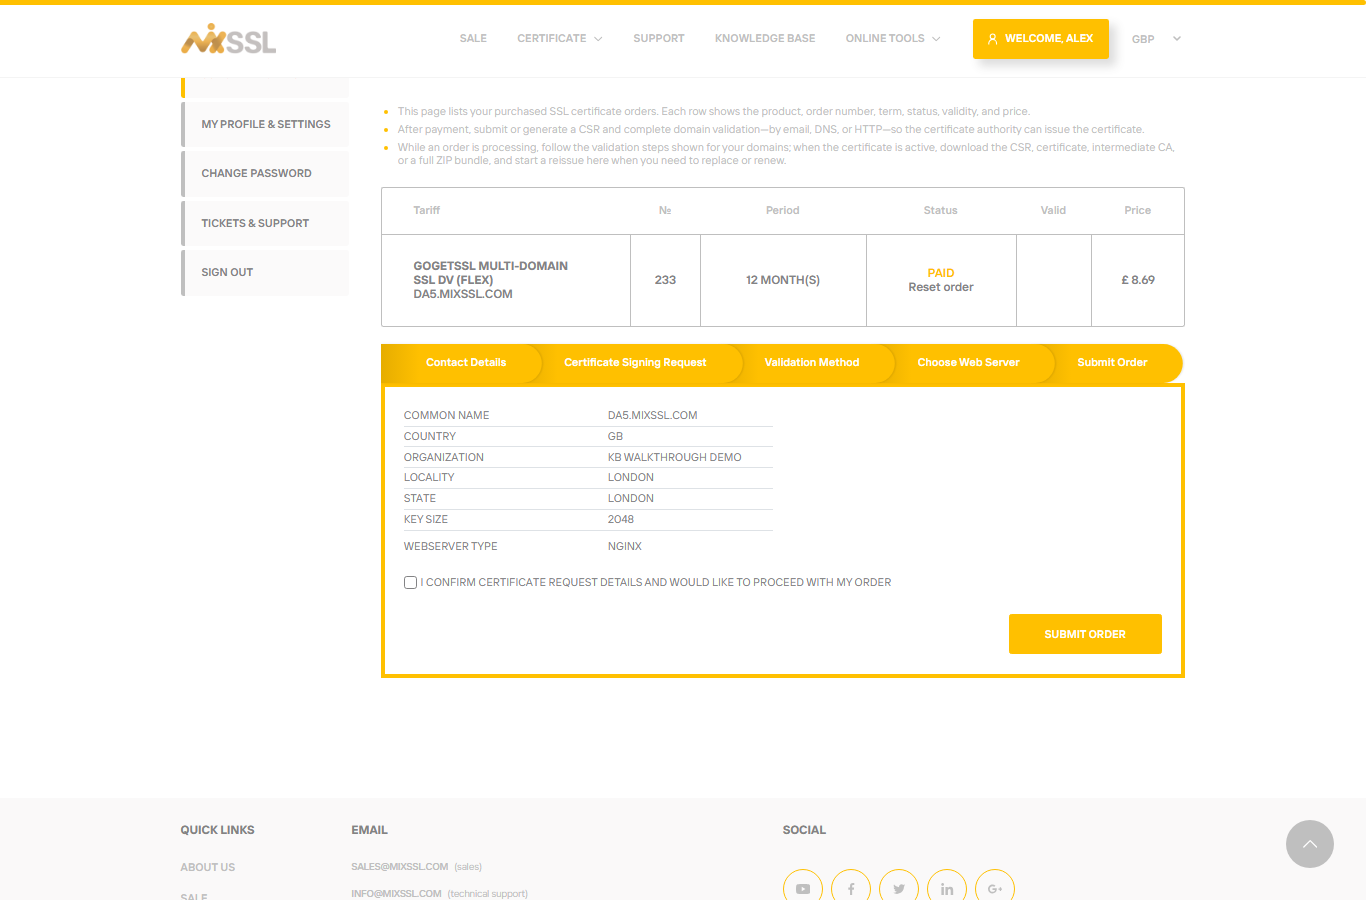Open the YouTube social icon

pos(803,888)
